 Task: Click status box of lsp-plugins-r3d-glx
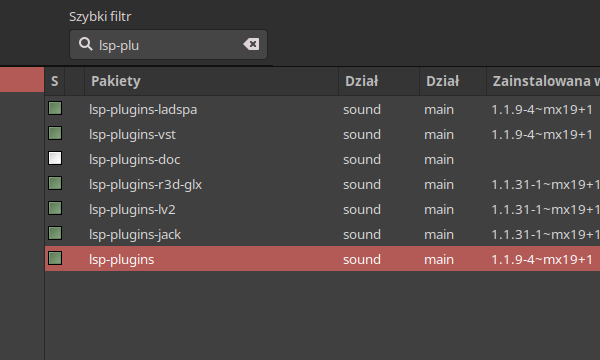(55, 183)
